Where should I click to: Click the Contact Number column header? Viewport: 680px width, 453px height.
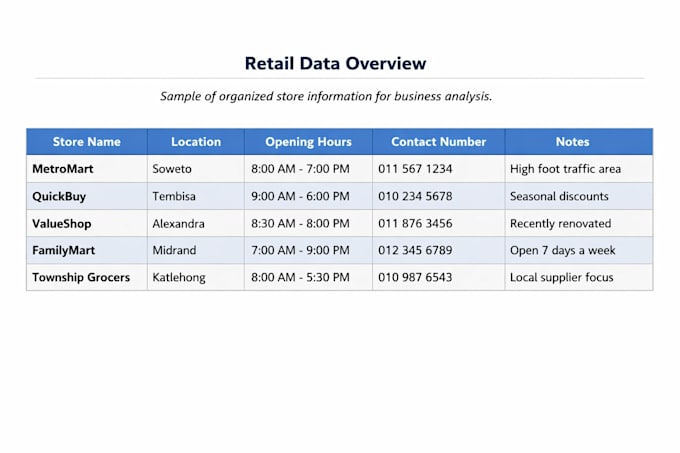tap(438, 142)
